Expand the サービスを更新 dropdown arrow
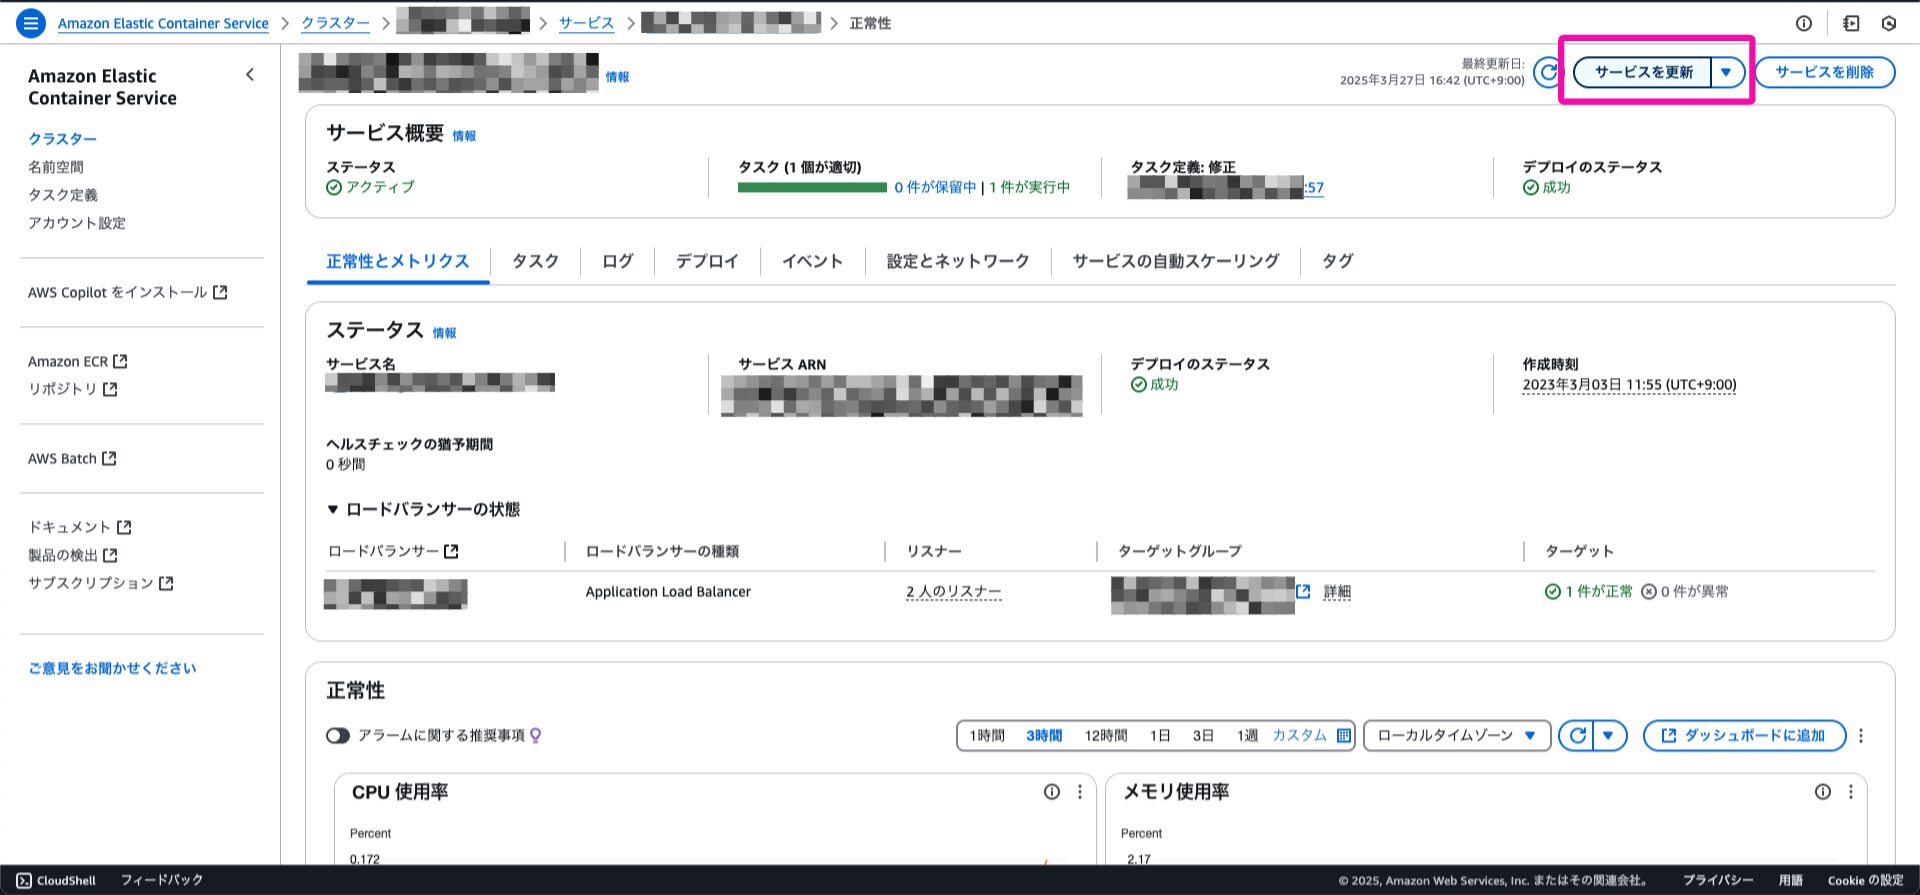The width and height of the screenshot is (1920, 895). point(1727,72)
